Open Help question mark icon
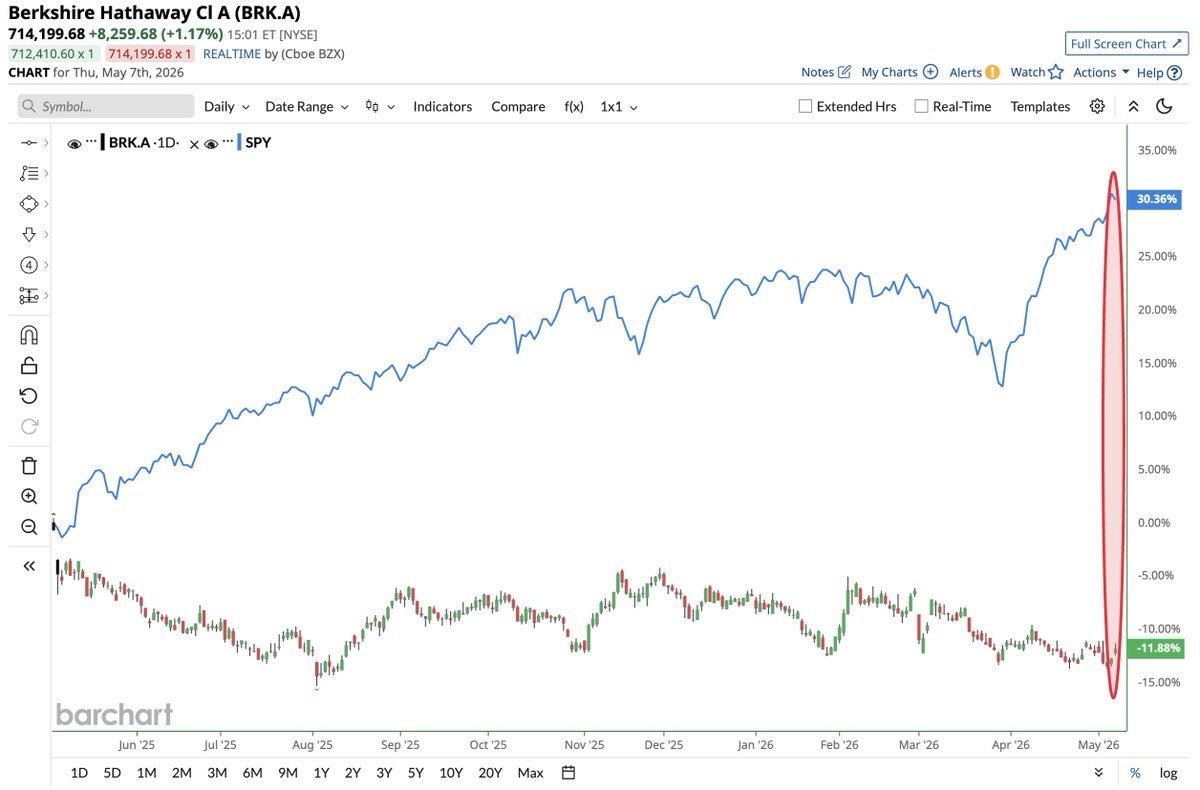The height and width of the screenshot is (790, 1200). (1174, 72)
